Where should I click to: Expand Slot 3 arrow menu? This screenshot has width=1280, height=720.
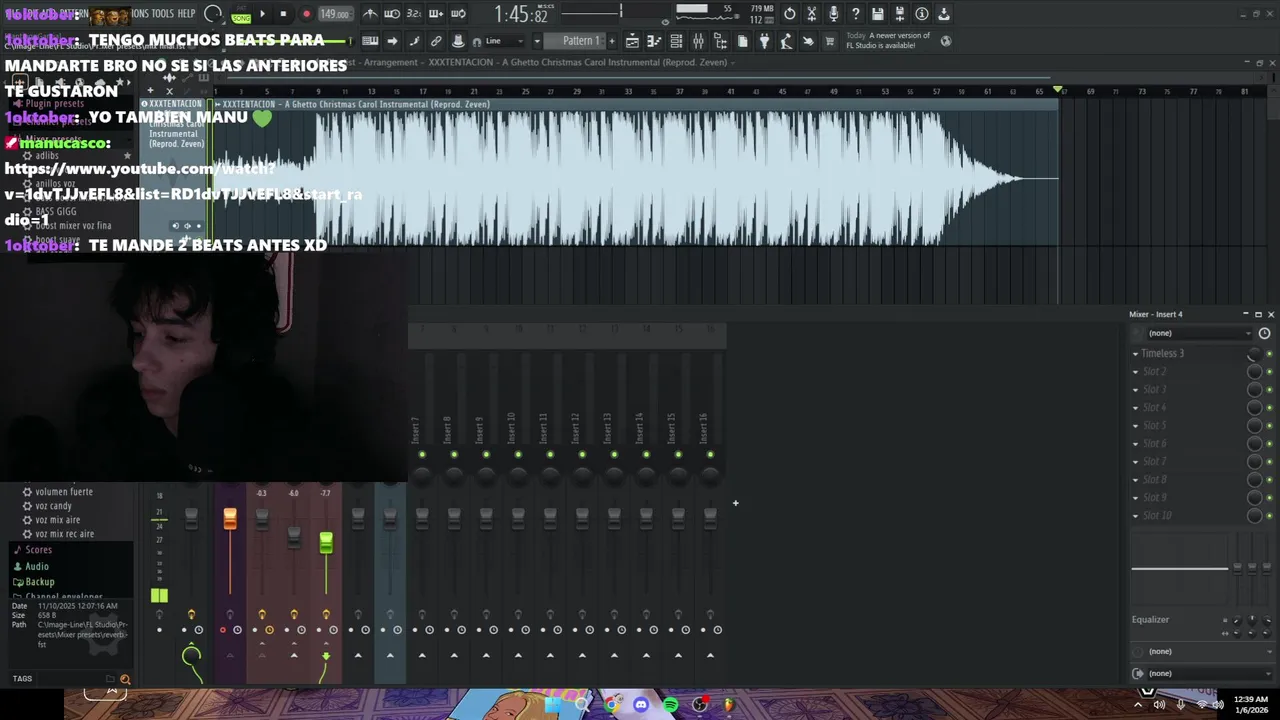coord(1135,390)
